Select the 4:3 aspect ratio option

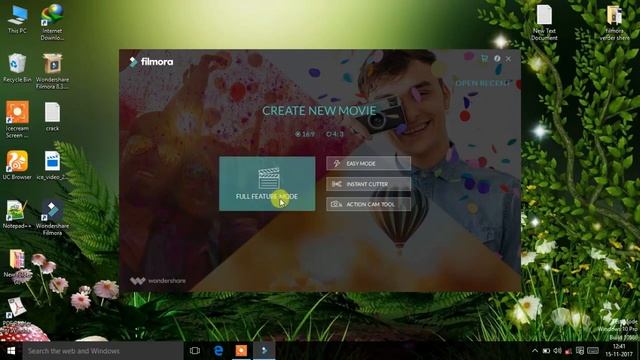click(335, 134)
